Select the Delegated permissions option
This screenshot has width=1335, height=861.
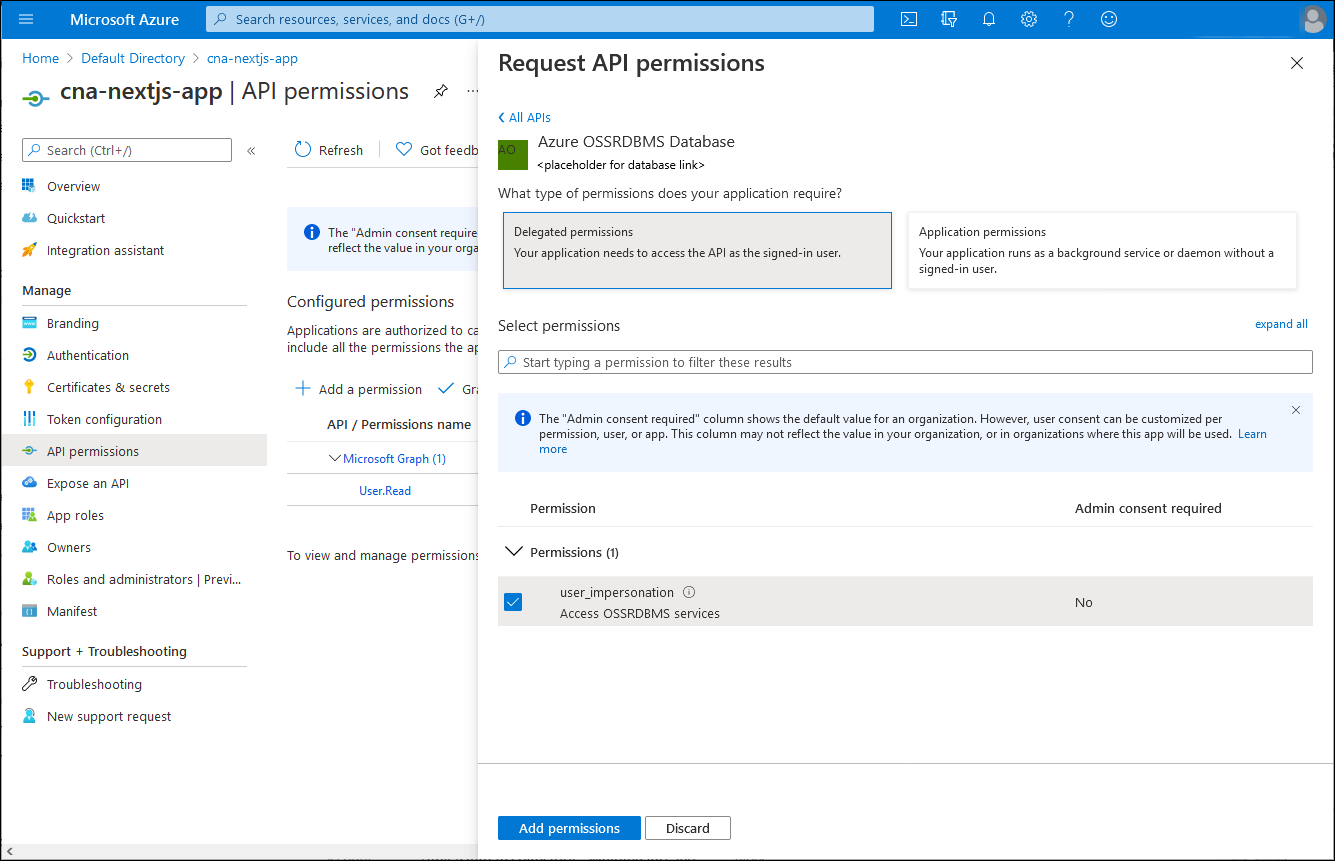pos(697,250)
